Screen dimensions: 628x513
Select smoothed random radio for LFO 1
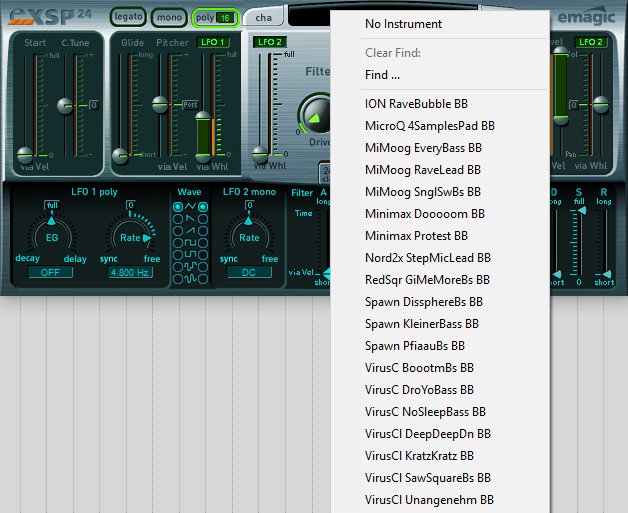pyautogui.click(x=178, y=279)
